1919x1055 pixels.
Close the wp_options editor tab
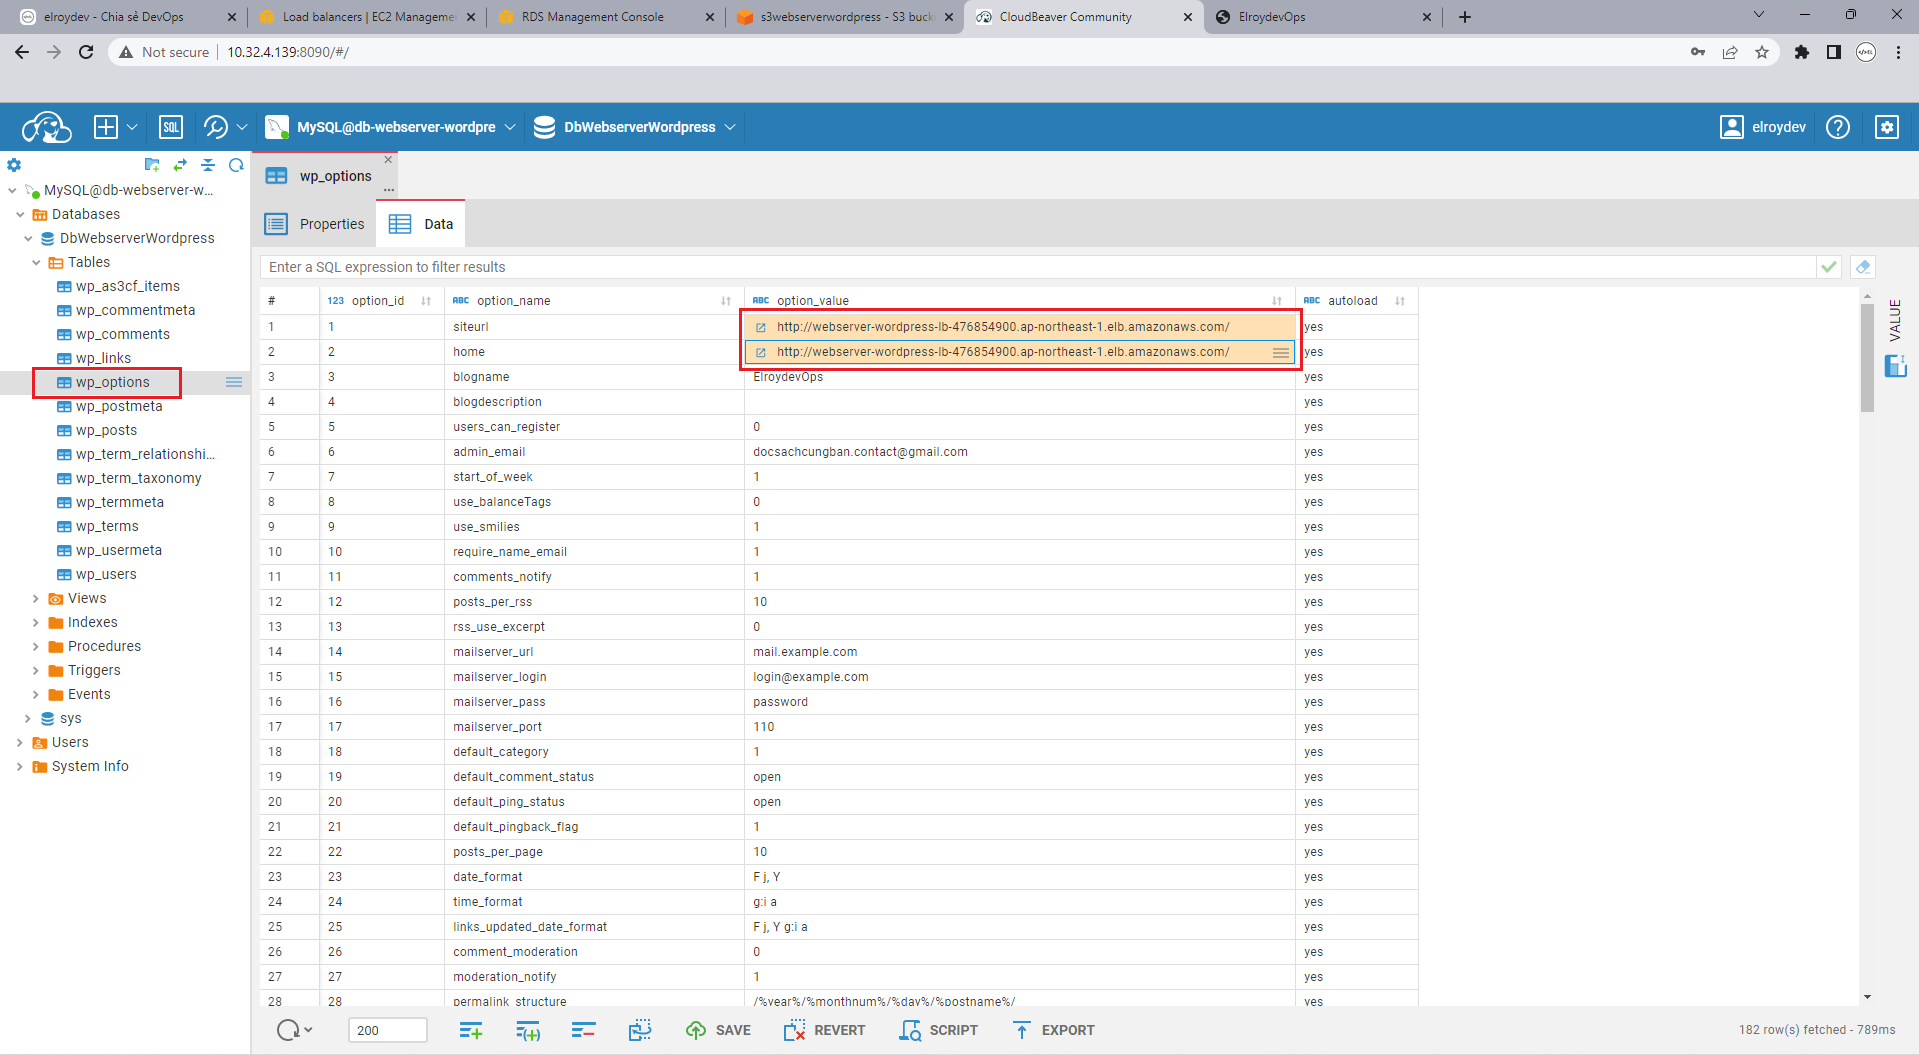tap(388, 160)
